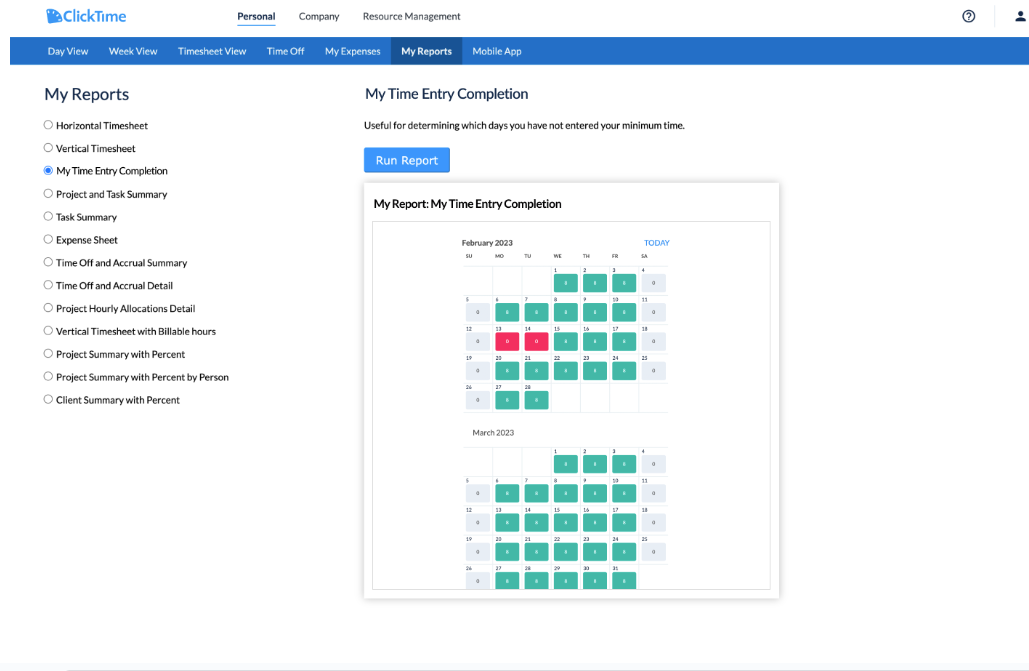The width and height of the screenshot is (1029, 671).
Task: Select the Vertical Timesheet report
Action: (x=47, y=148)
